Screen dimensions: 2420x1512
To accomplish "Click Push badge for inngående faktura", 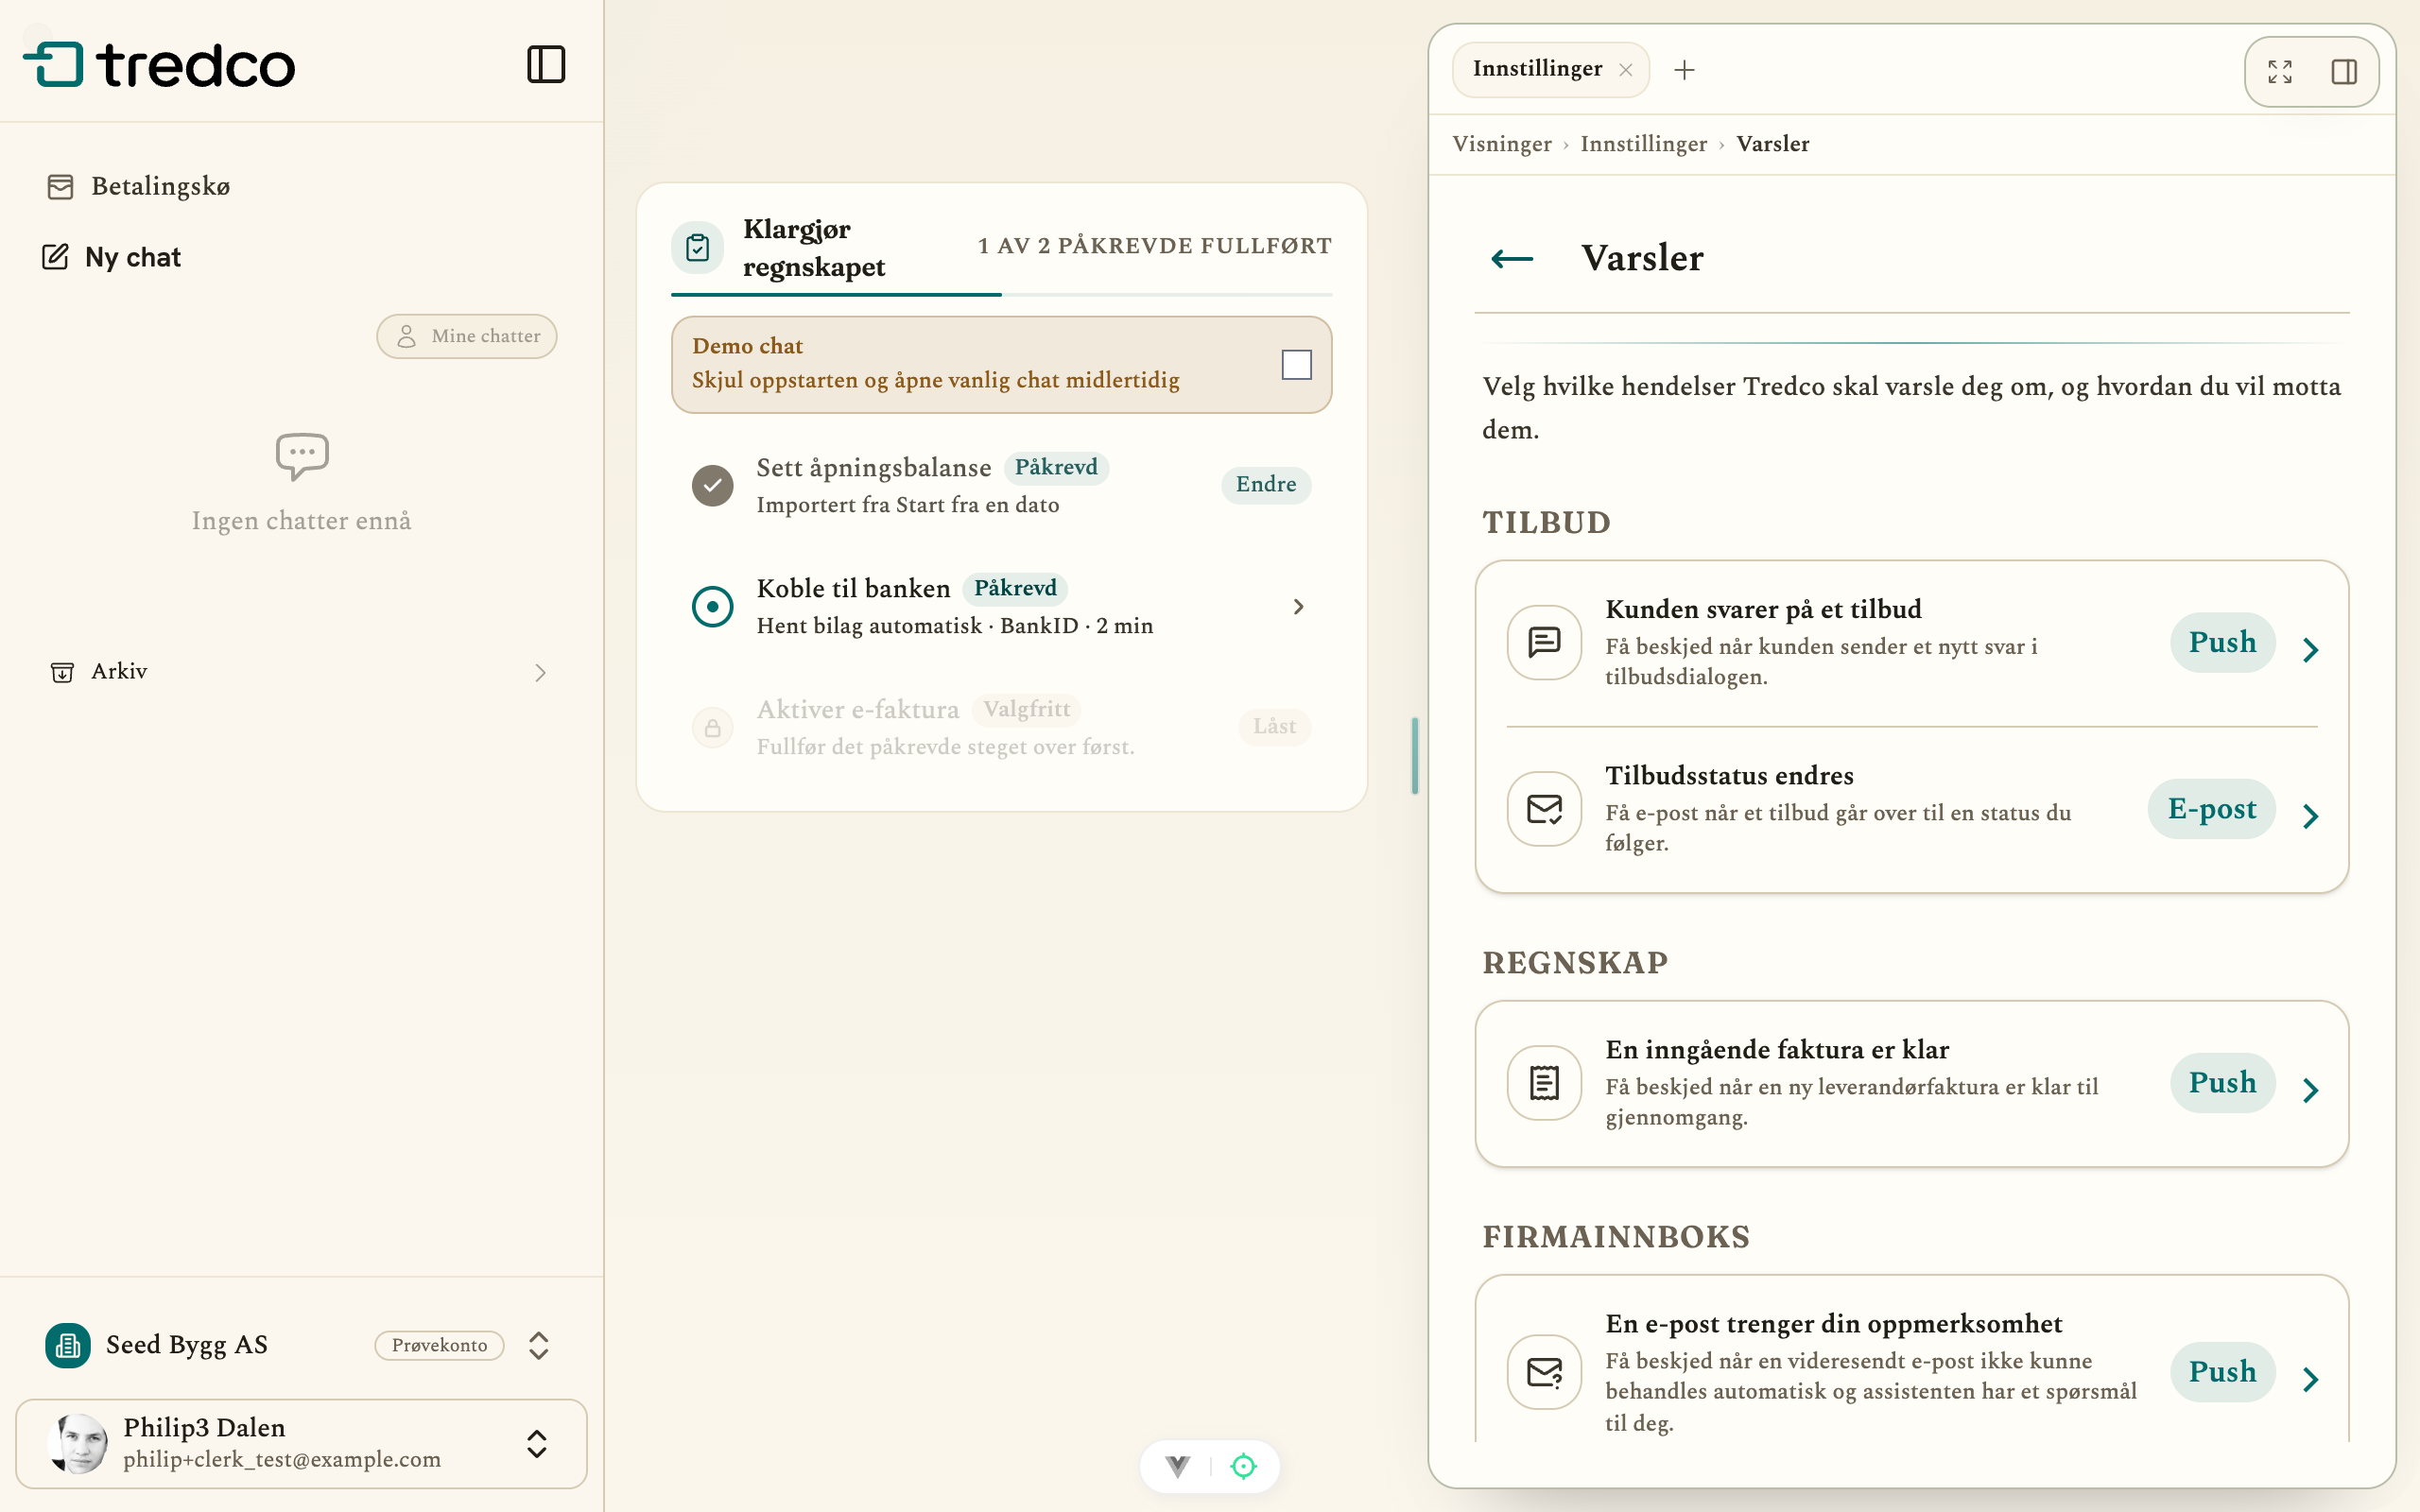I will (2222, 1082).
